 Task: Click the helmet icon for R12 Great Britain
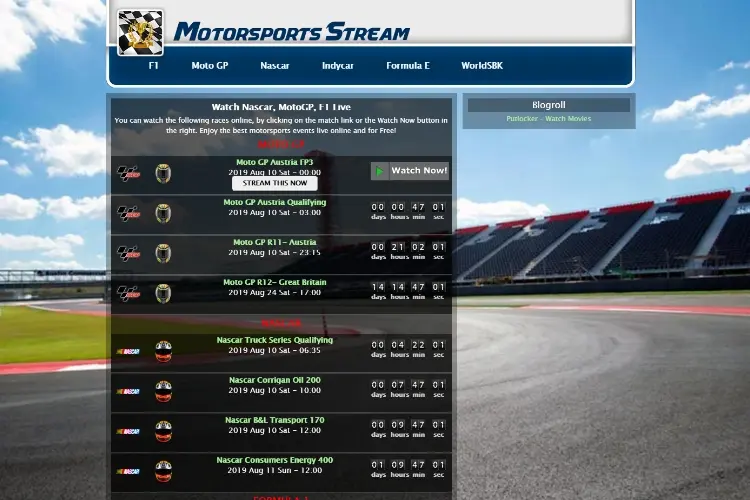coord(163,293)
